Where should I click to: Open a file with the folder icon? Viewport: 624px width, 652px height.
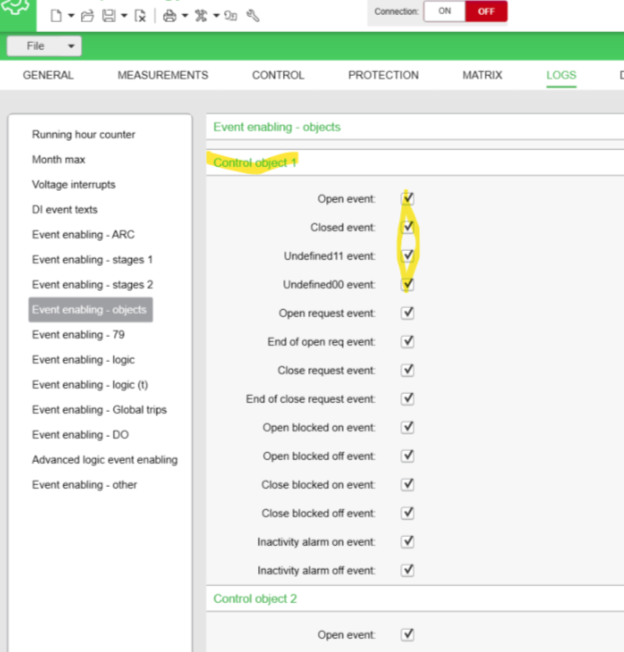point(87,16)
